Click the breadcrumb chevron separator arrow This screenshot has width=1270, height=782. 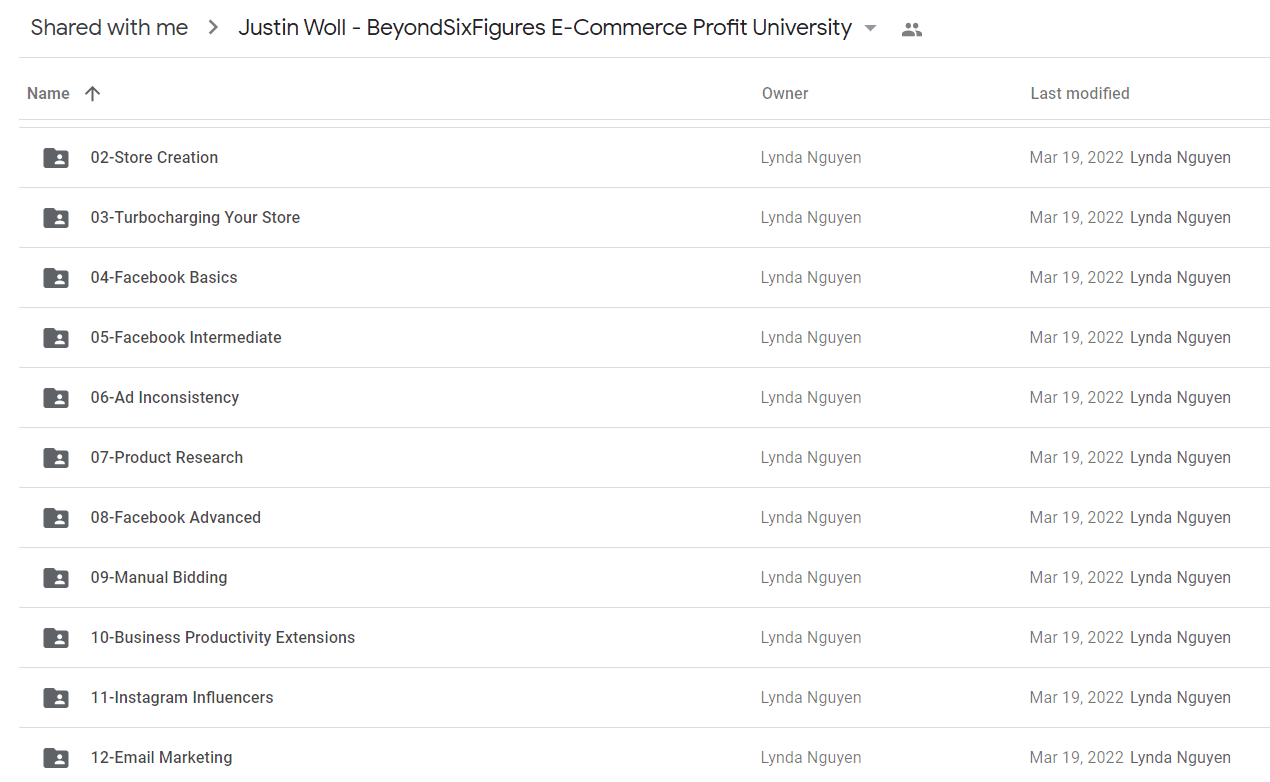(213, 28)
